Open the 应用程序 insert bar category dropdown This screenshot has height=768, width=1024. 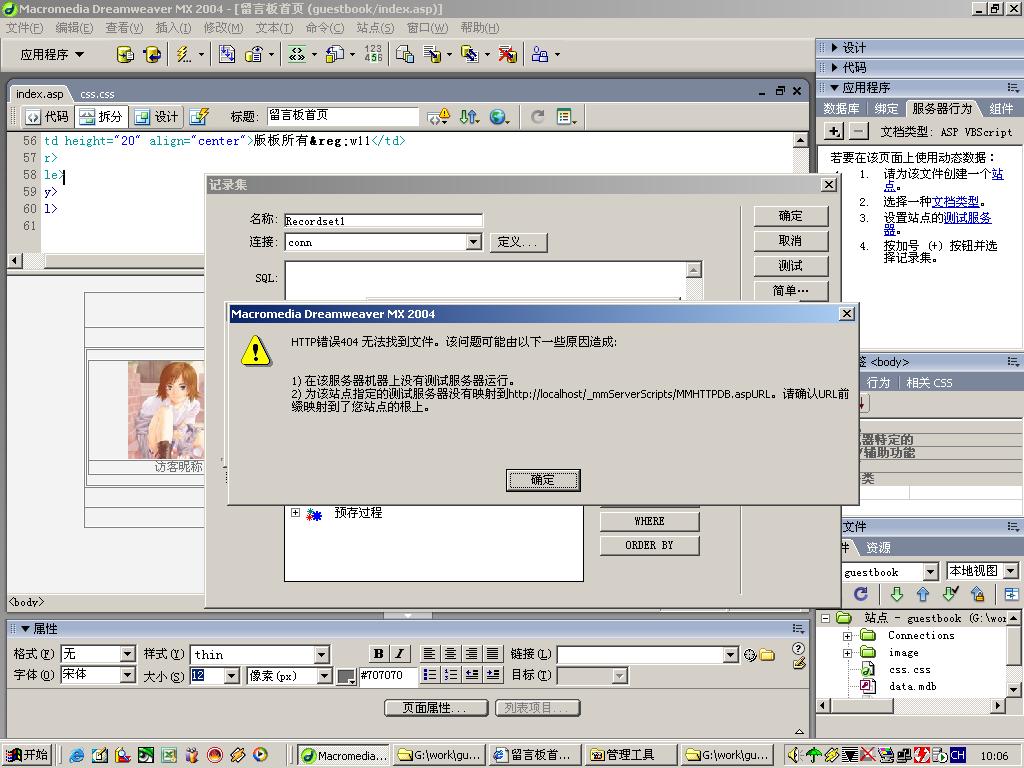tap(52, 55)
